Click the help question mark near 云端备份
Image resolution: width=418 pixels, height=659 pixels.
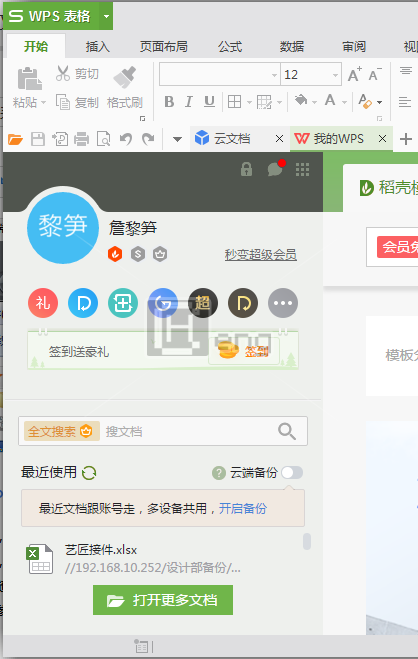(x=219, y=473)
